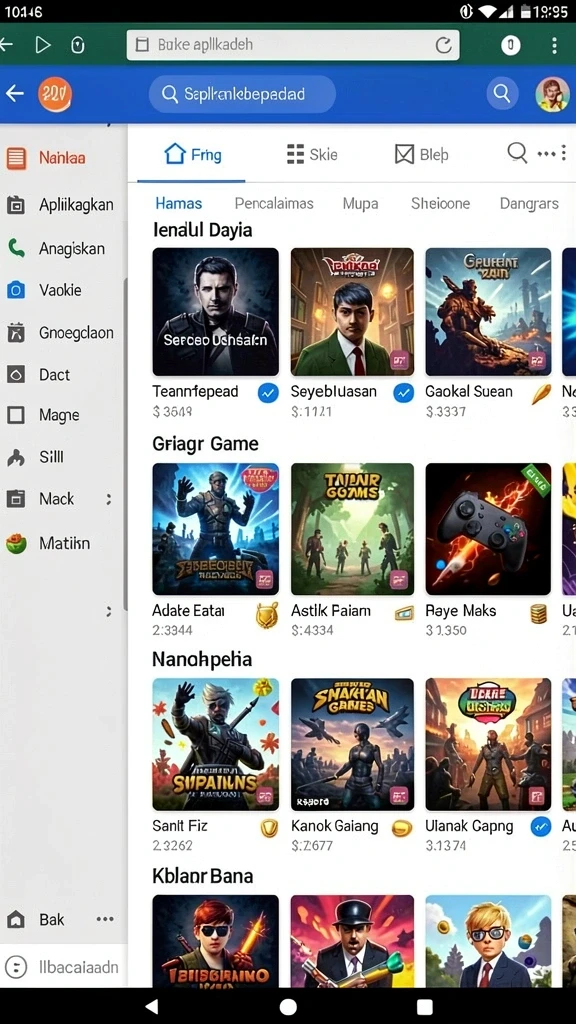Open the Gaokal Suean game thumbnail
The height and width of the screenshot is (1024, 576).
[x=488, y=312]
